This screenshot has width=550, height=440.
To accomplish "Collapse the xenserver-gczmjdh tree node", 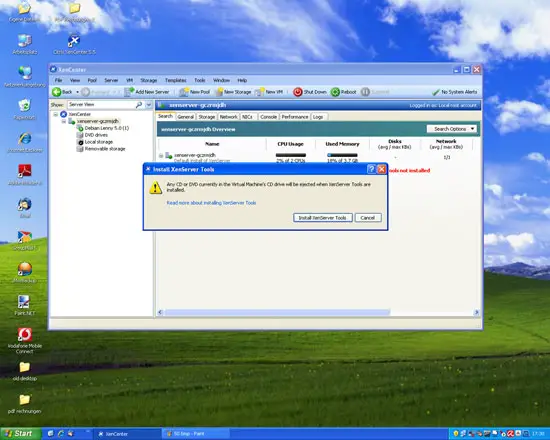I will pos(64,121).
